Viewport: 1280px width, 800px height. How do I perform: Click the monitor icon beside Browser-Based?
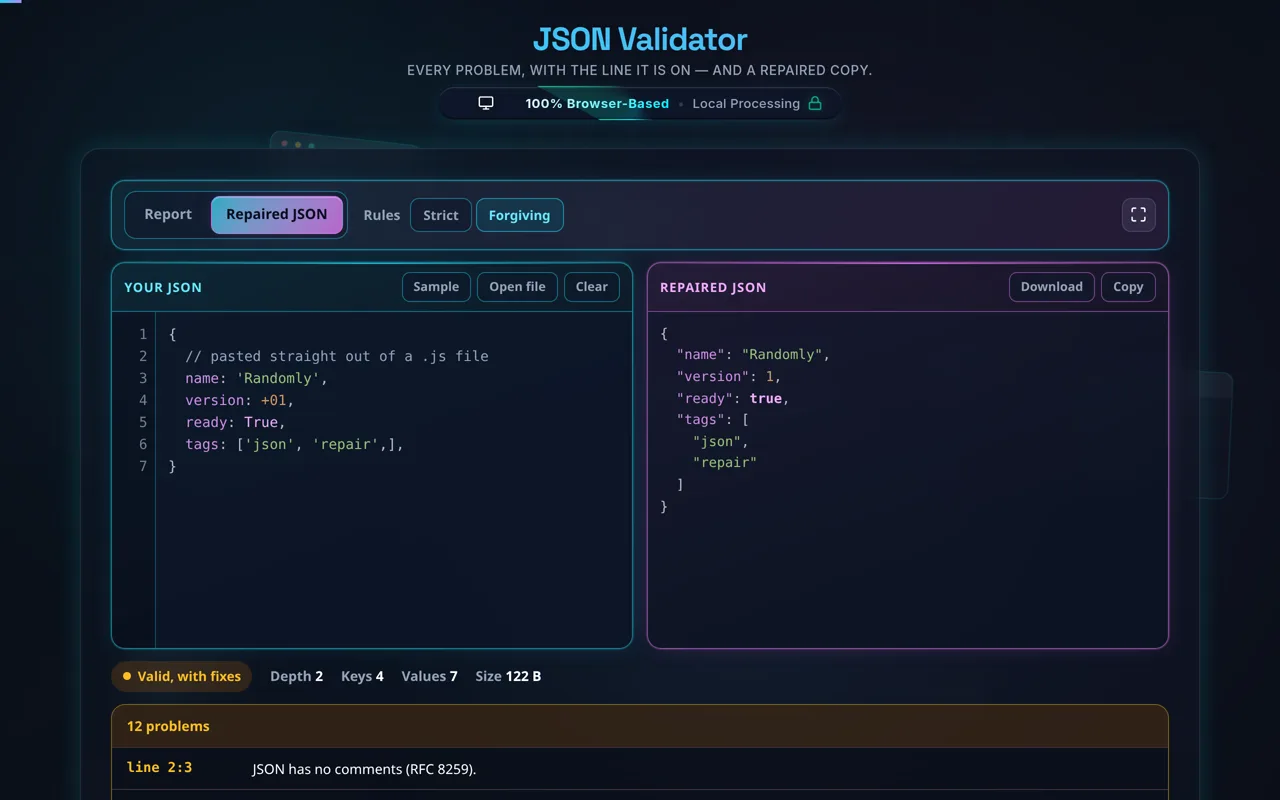click(x=486, y=103)
